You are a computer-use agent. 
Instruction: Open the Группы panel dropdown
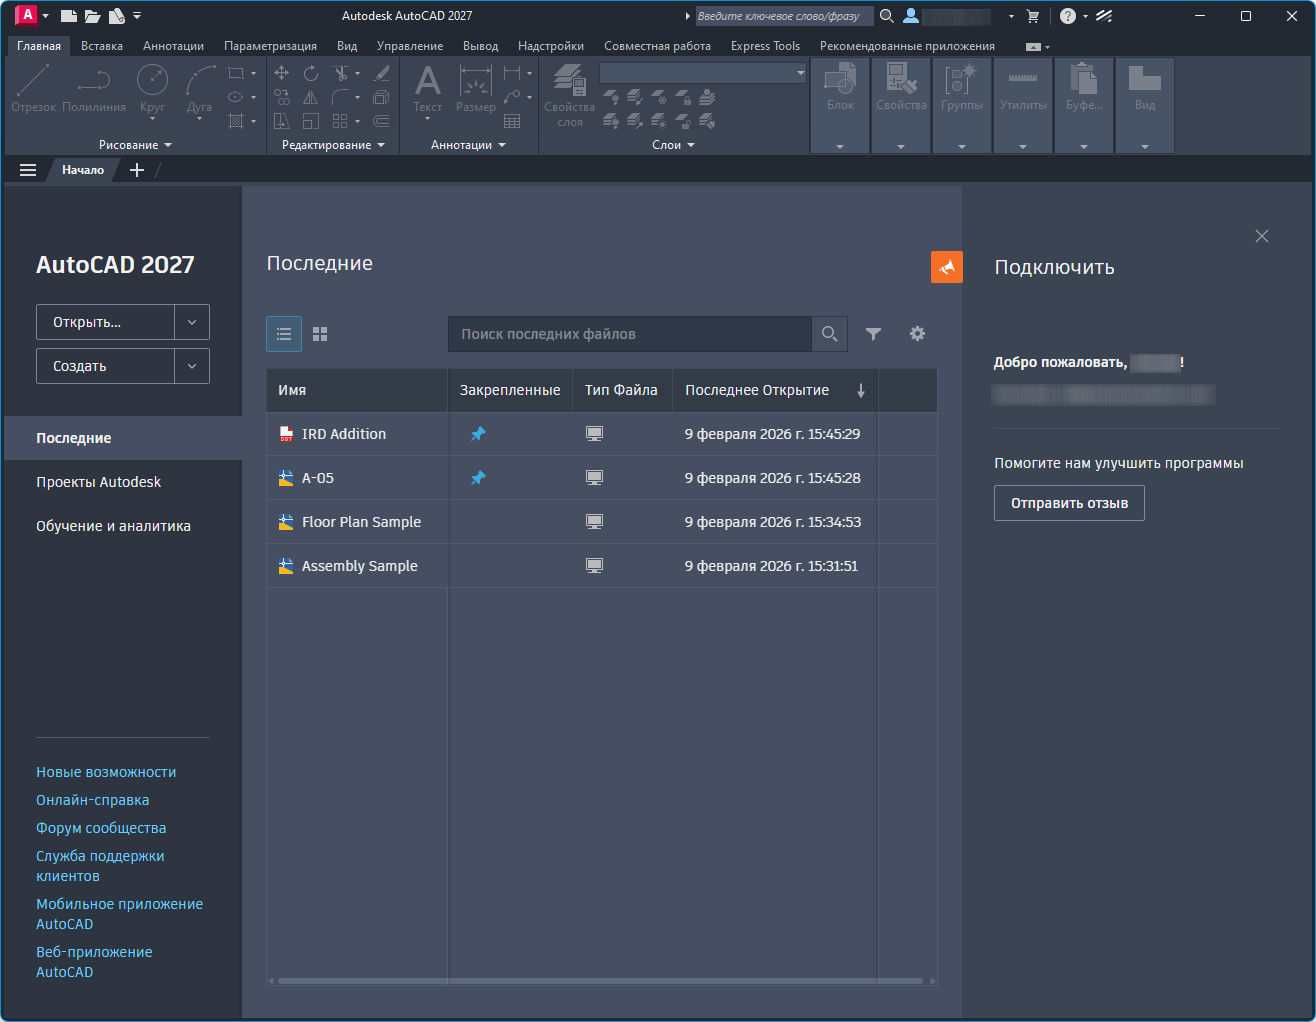pyautogui.click(x=962, y=146)
